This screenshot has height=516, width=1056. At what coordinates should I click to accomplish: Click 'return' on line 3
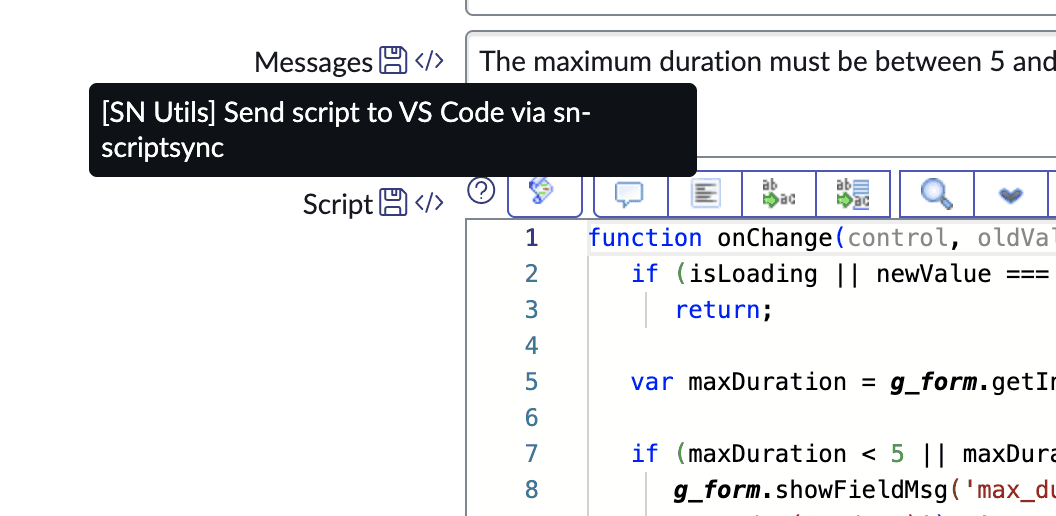coord(717,310)
